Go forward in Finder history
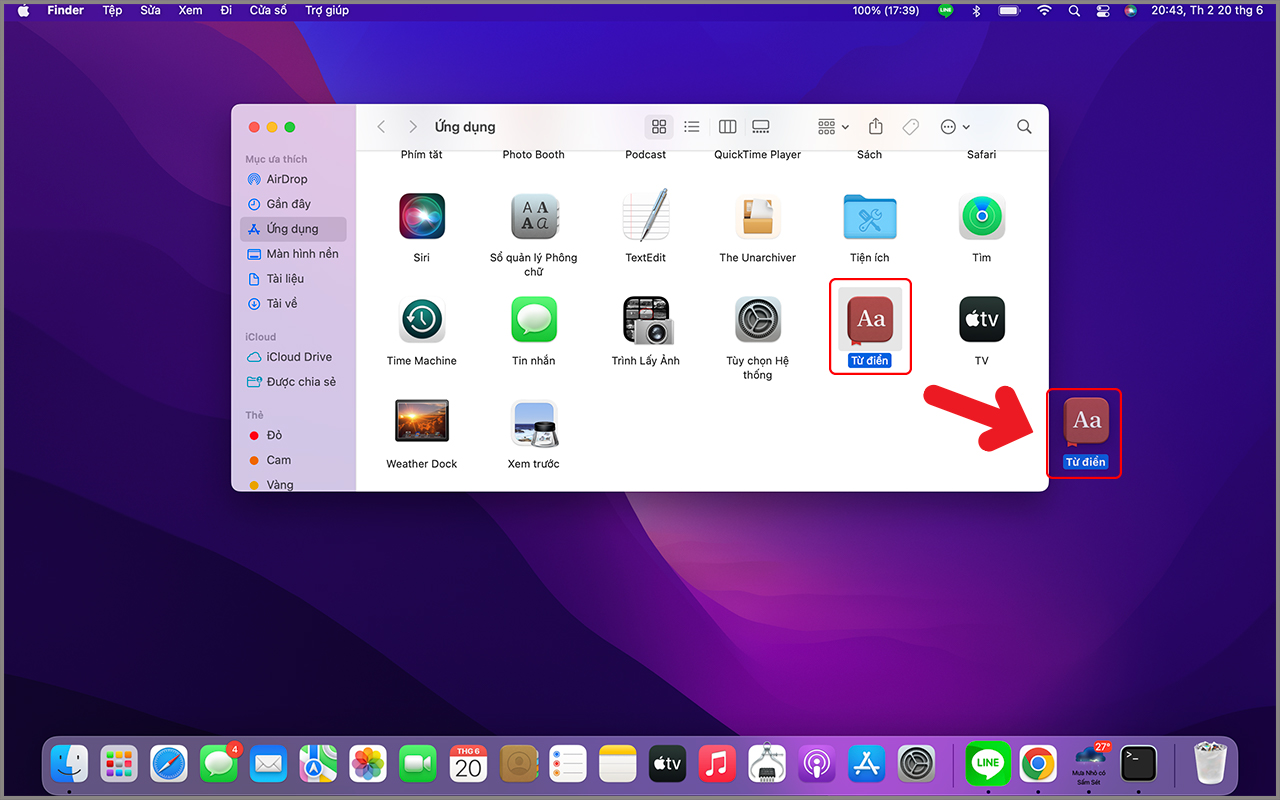This screenshot has width=1280, height=800. tap(412, 127)
